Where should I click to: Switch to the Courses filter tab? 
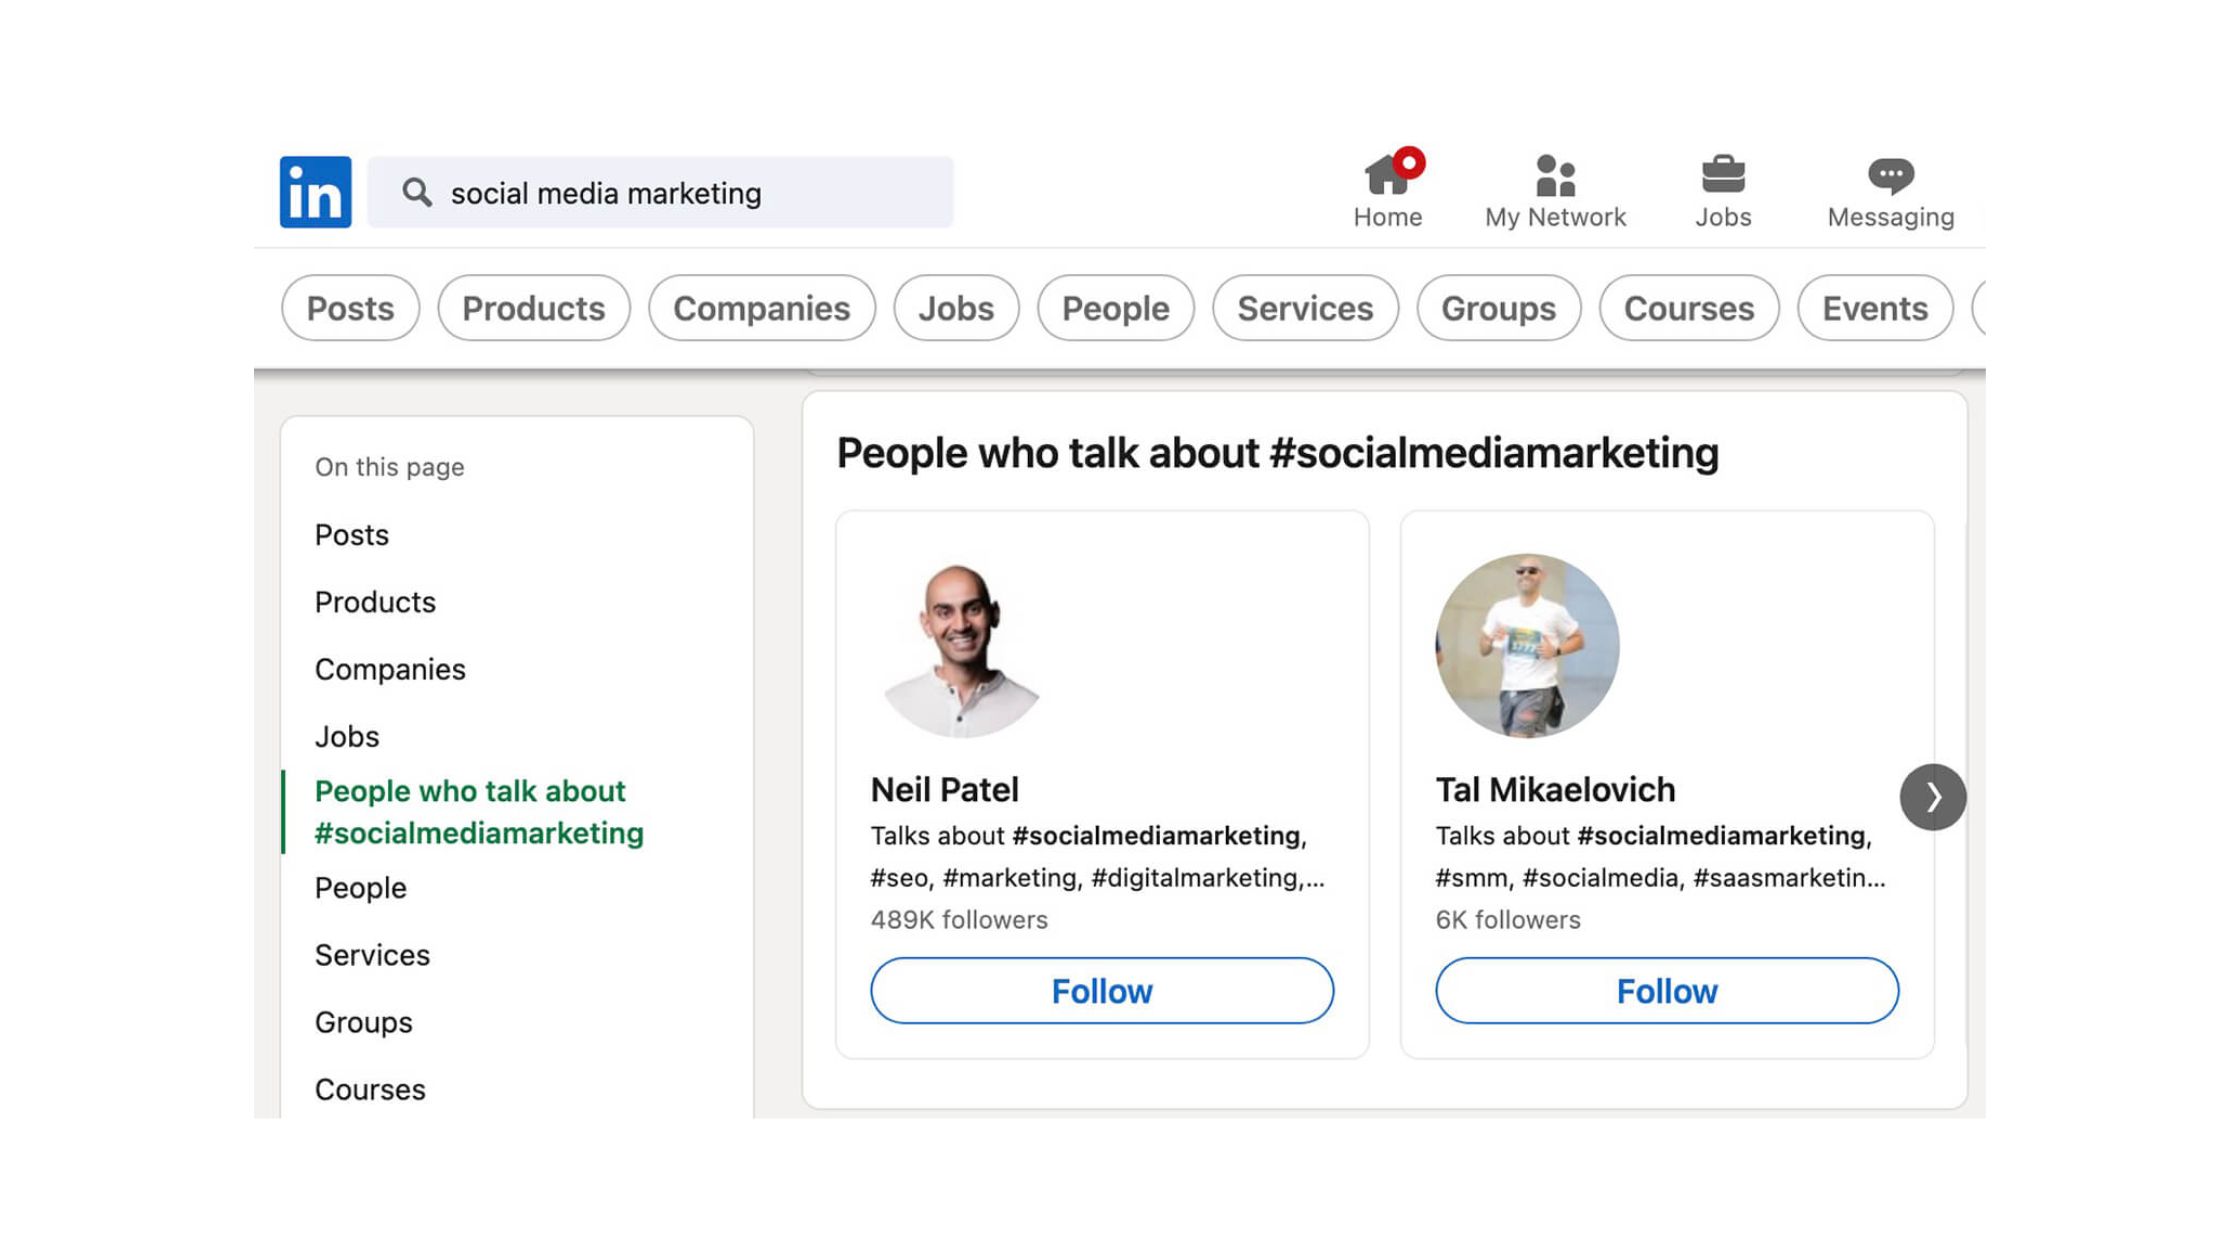coord(1688,309)
